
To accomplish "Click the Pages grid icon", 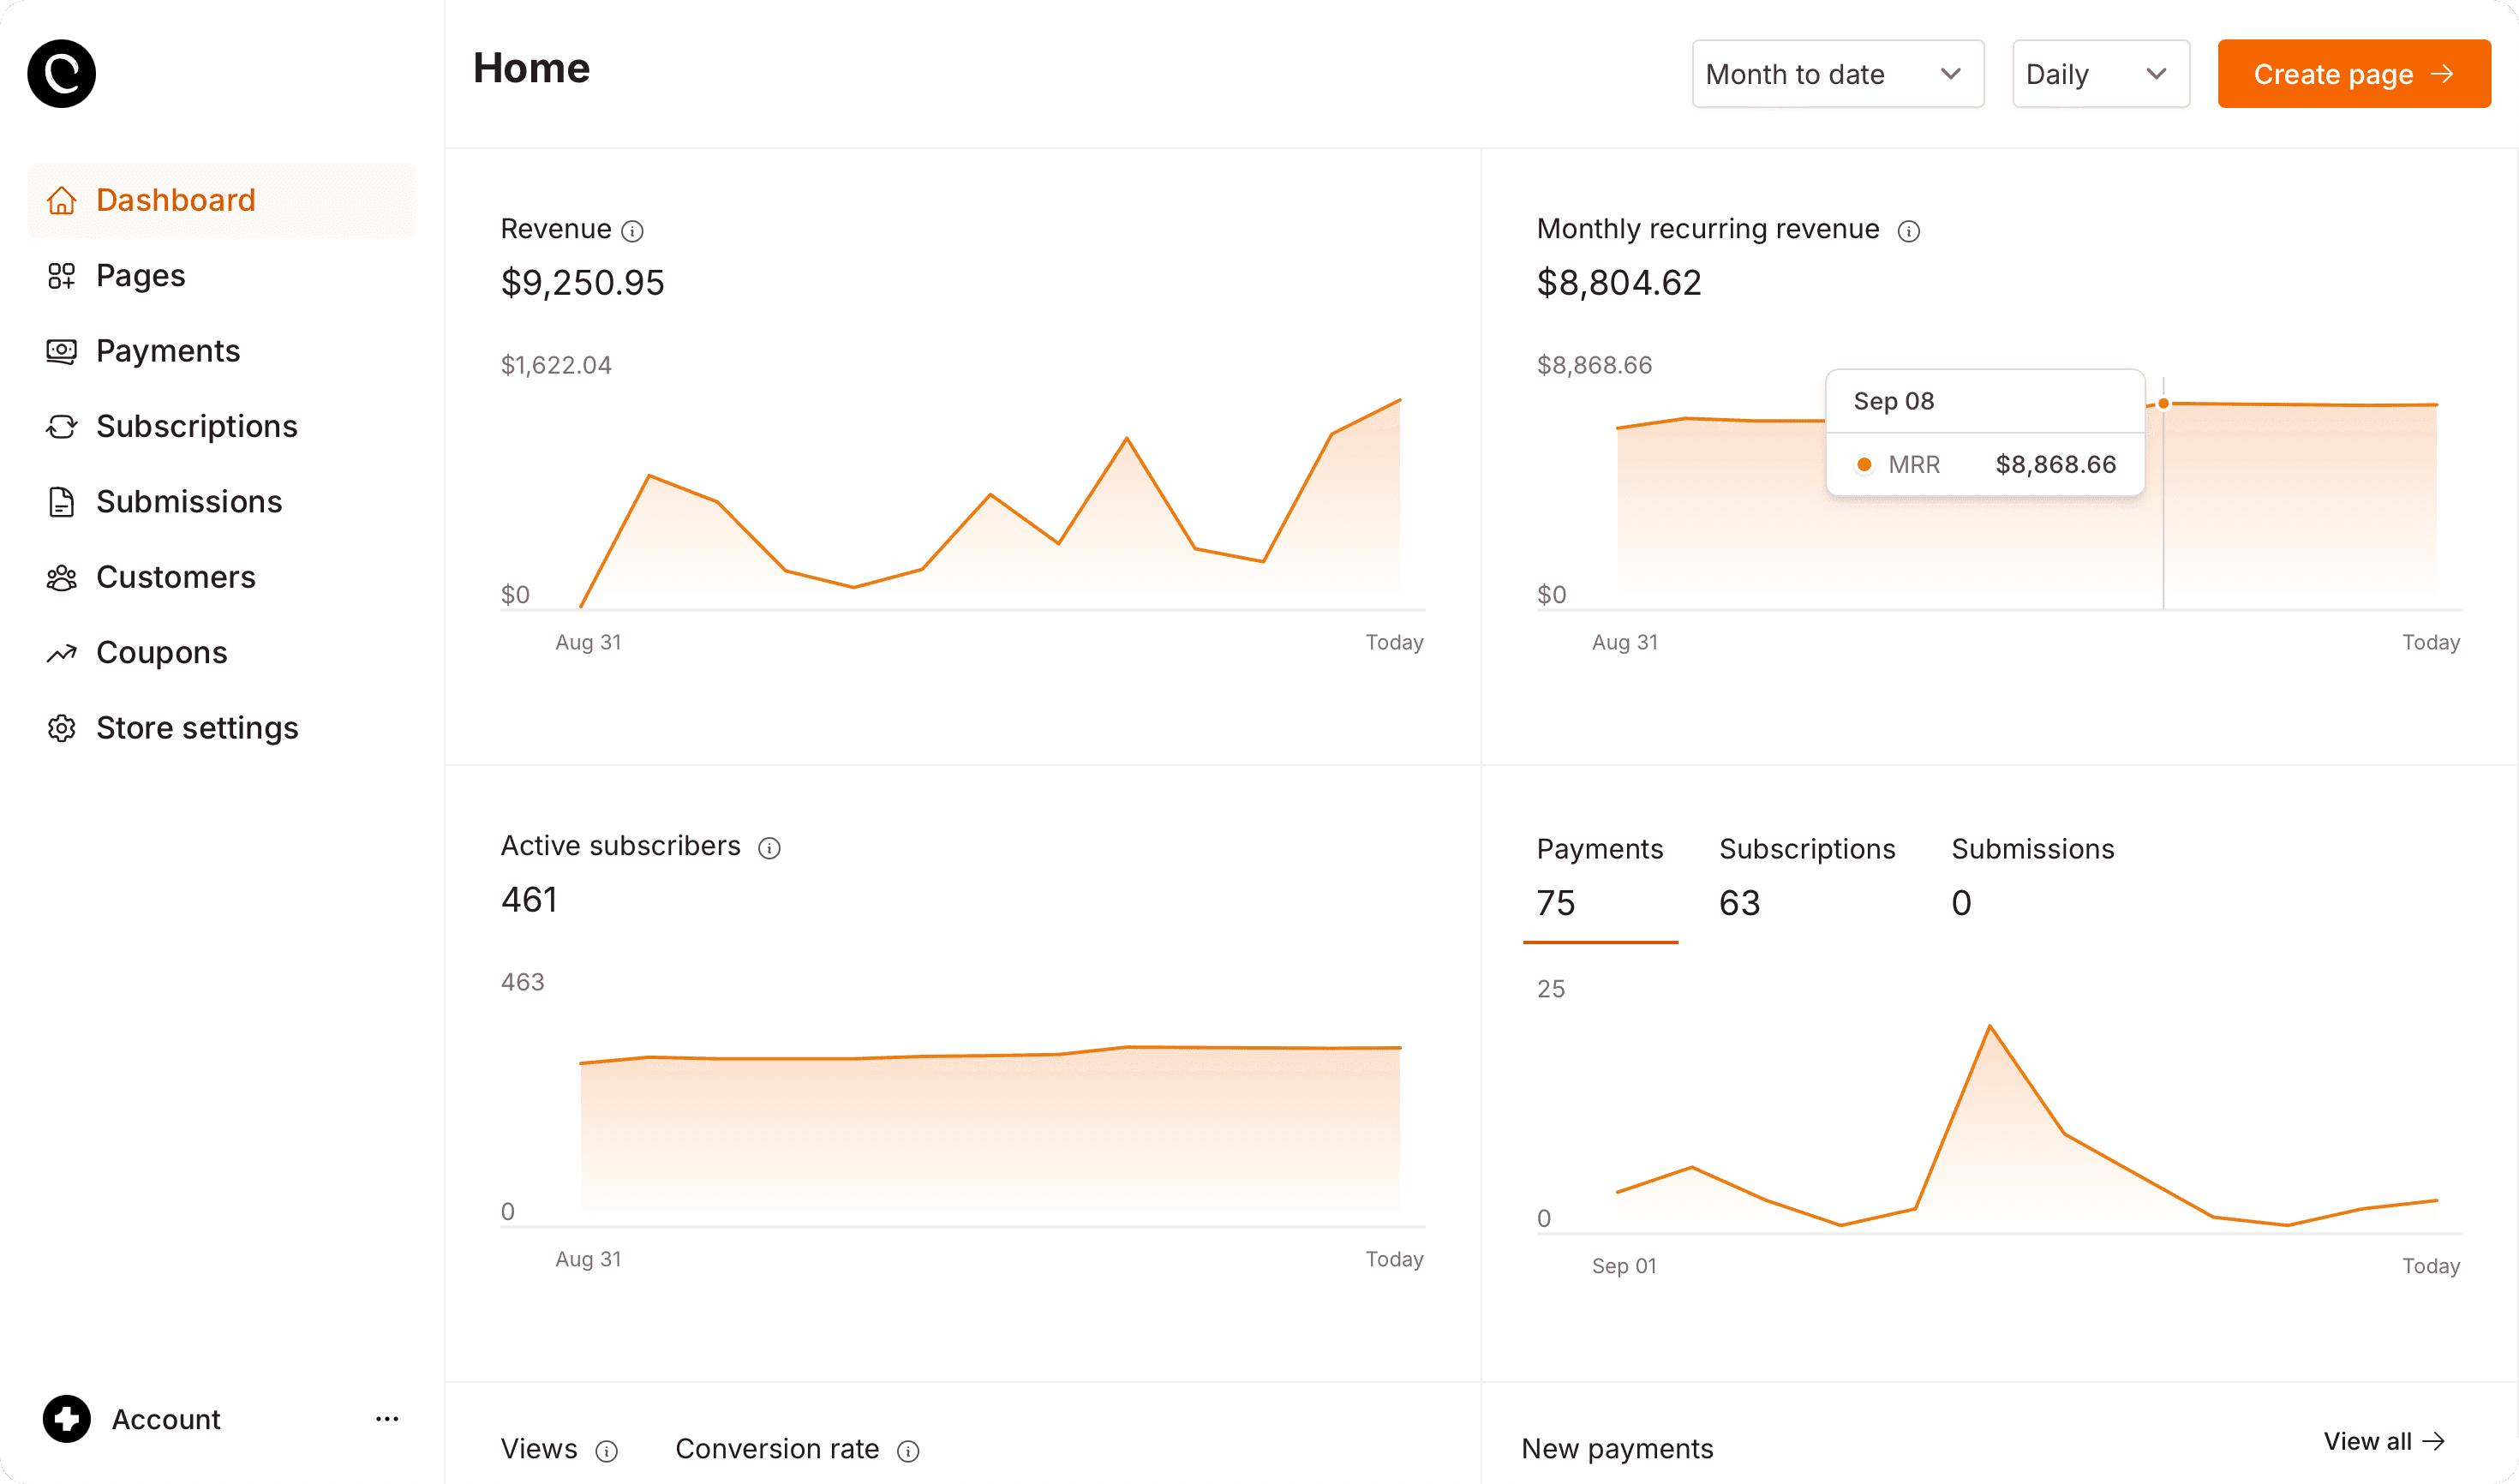I will tap(61, 276).
